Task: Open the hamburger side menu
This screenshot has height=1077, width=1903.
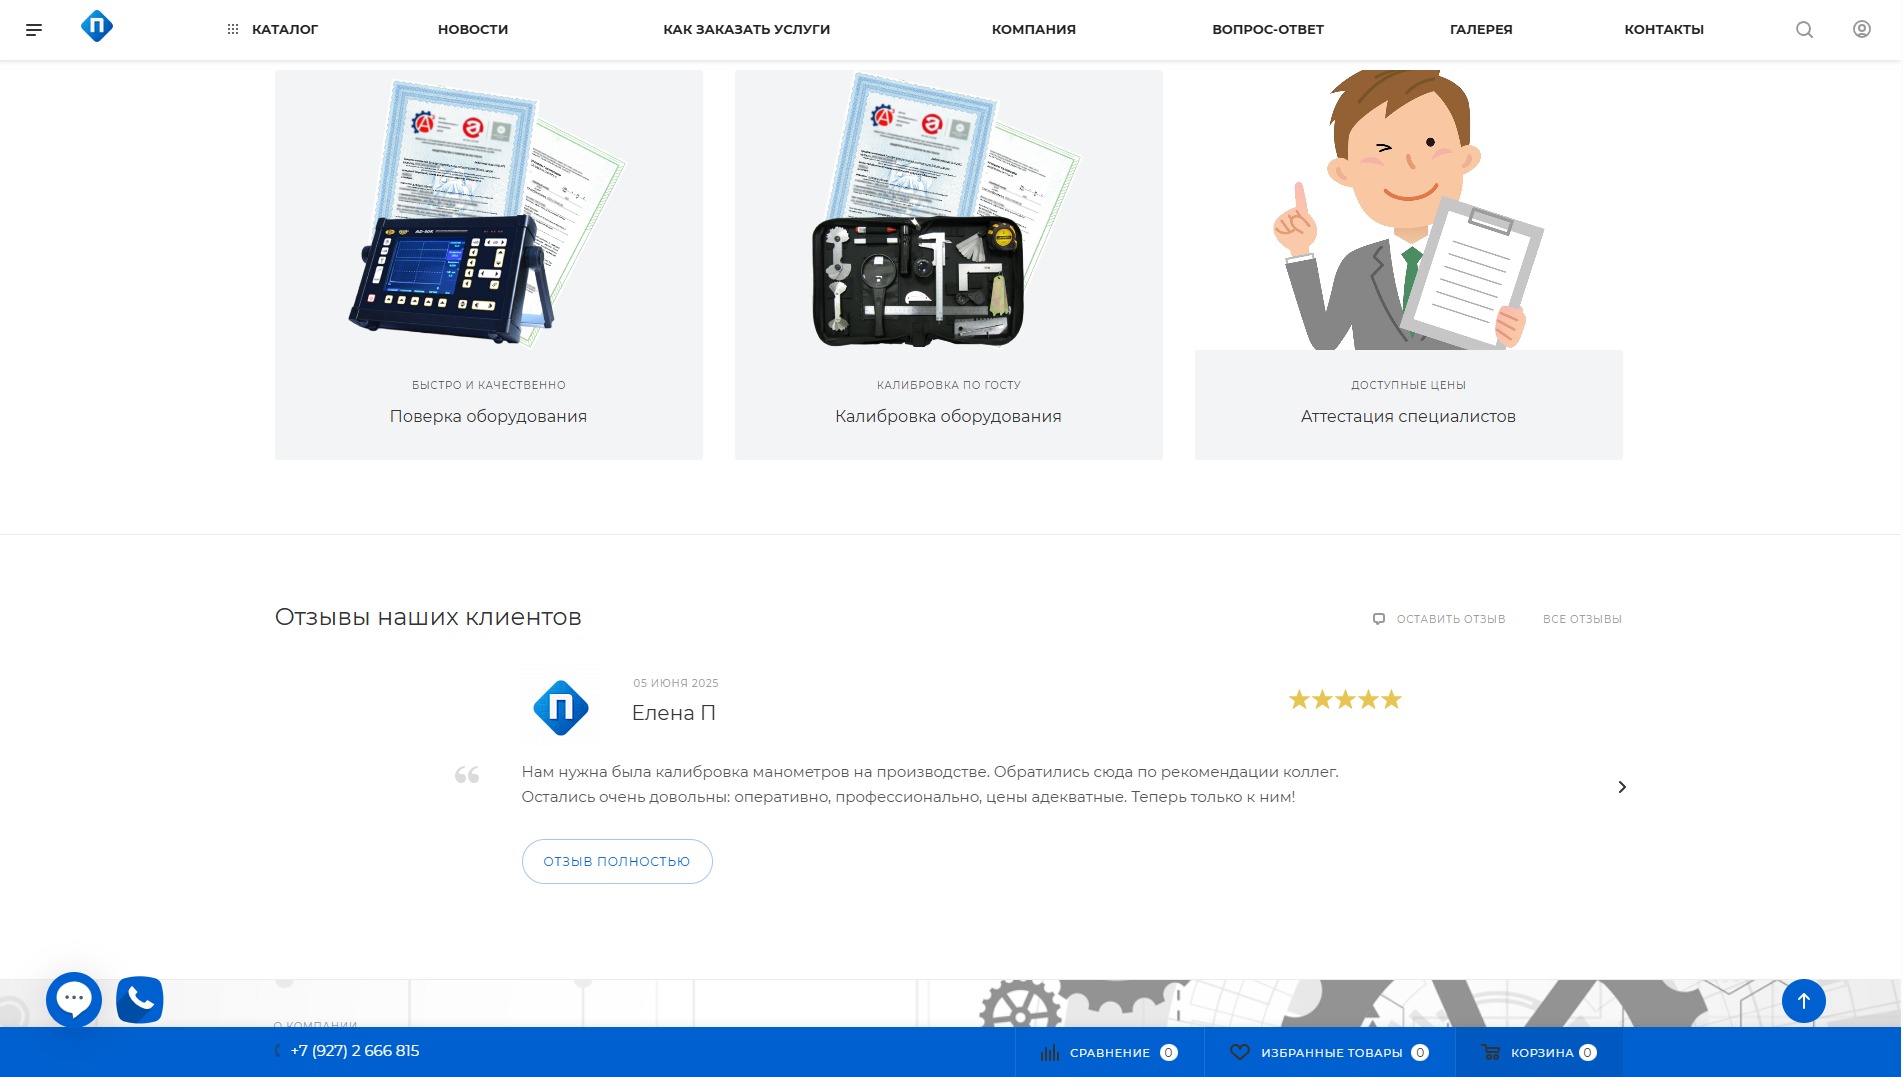Action: 34,30
